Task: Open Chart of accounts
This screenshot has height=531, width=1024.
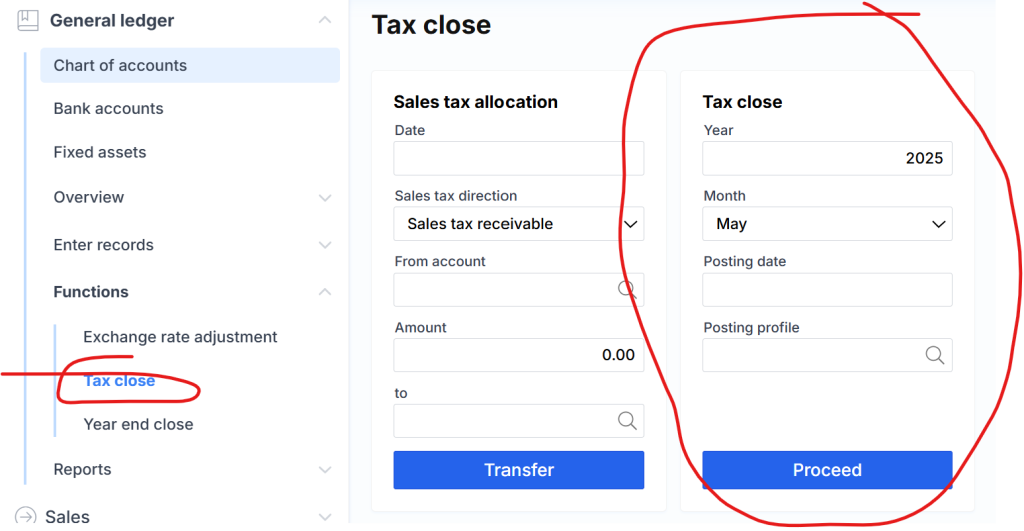Action: click(x=120, y=65)
